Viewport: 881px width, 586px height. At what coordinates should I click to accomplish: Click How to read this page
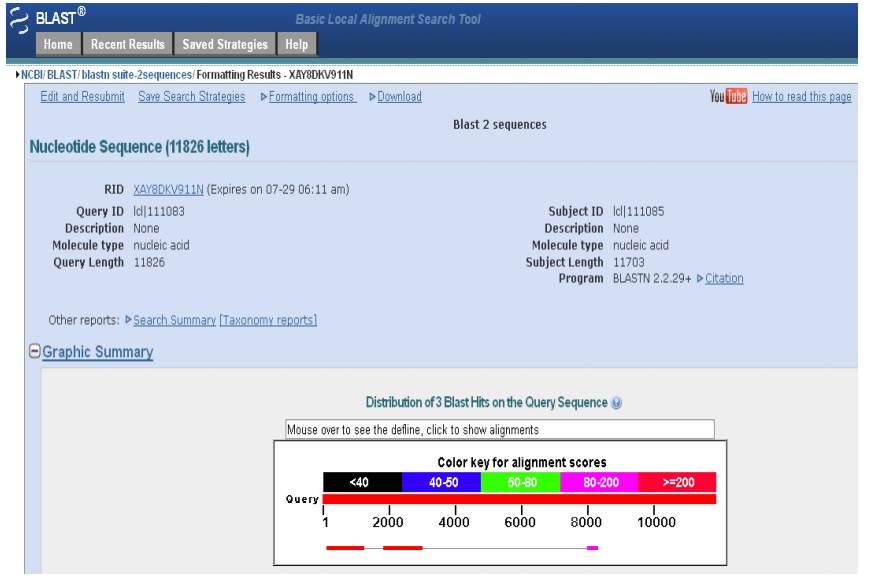801,97
